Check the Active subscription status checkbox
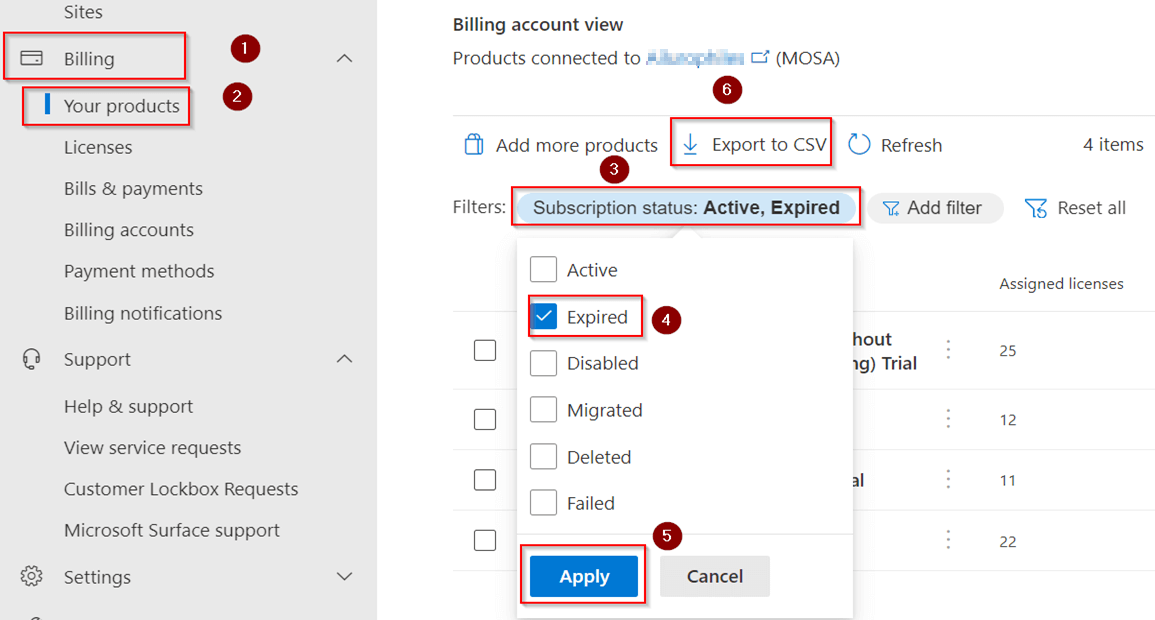 543,269
